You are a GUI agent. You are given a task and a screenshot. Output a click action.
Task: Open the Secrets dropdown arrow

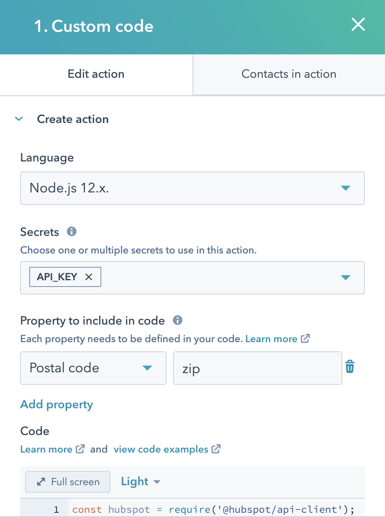tap(346, 277)
